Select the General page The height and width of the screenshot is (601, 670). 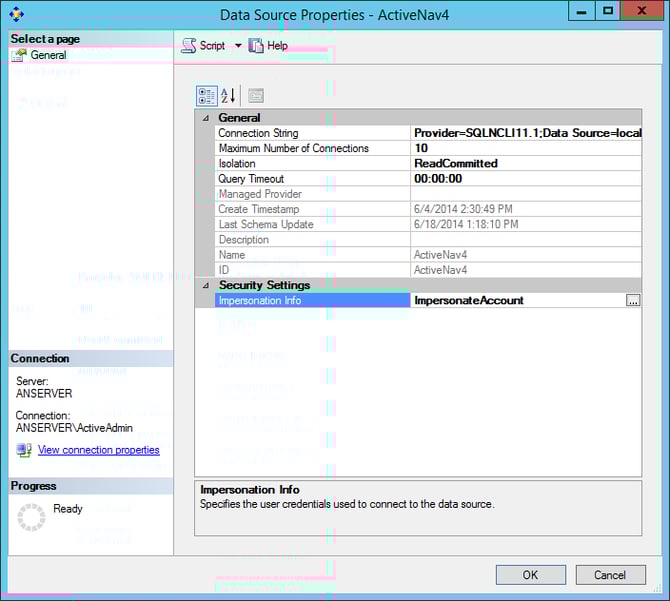[48, 55]
